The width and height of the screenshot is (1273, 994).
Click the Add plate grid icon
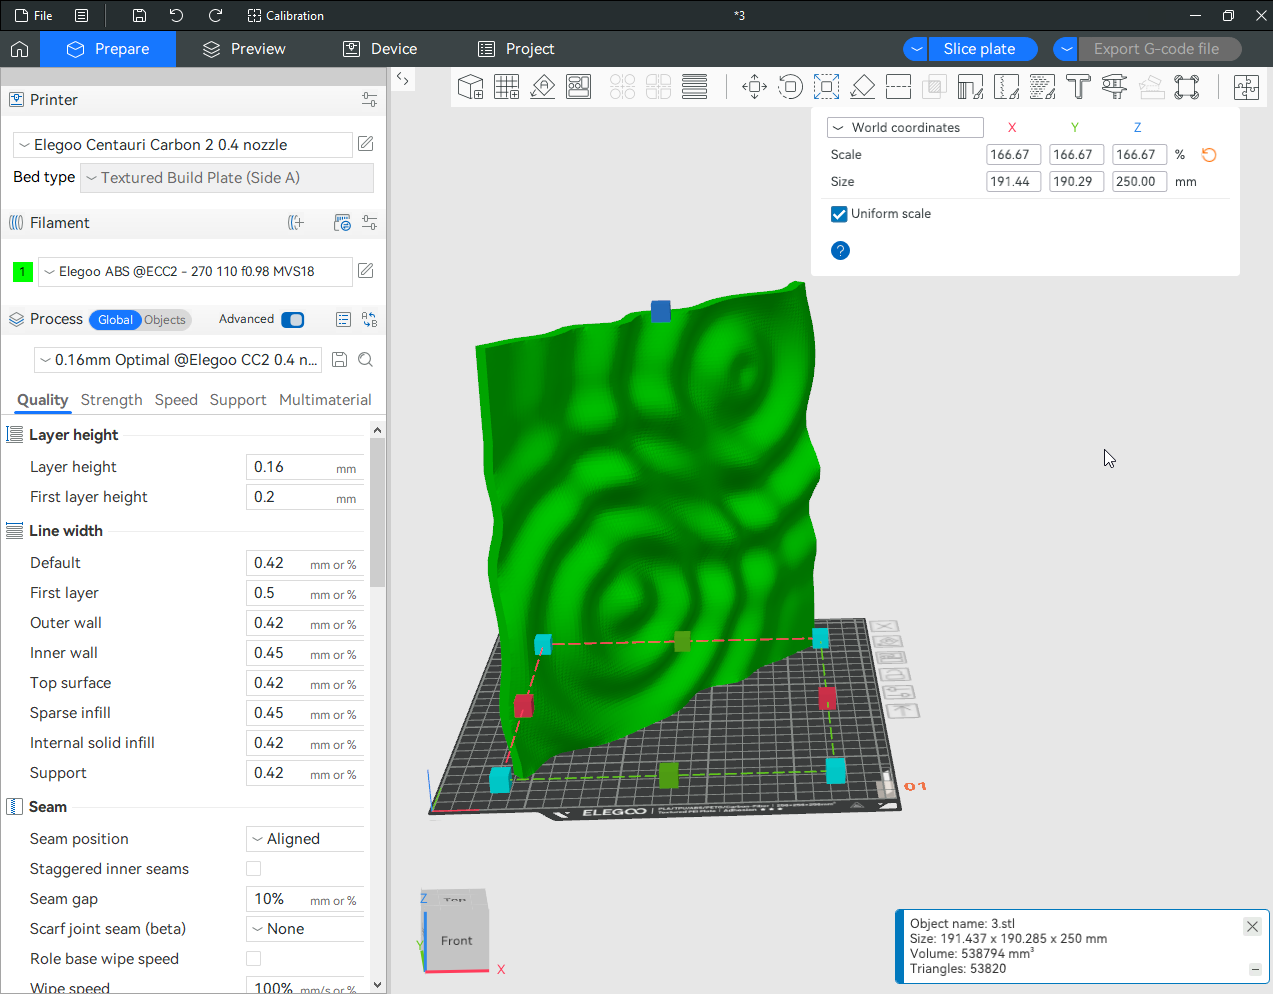click(x=507, y=87)
